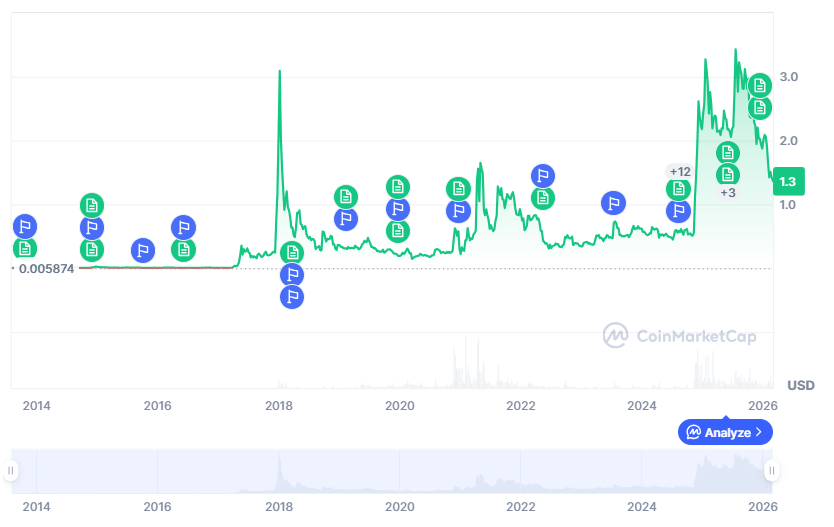
Task: Select the flag marker between the 2020 document markers
Action: [x=398, y=209]
